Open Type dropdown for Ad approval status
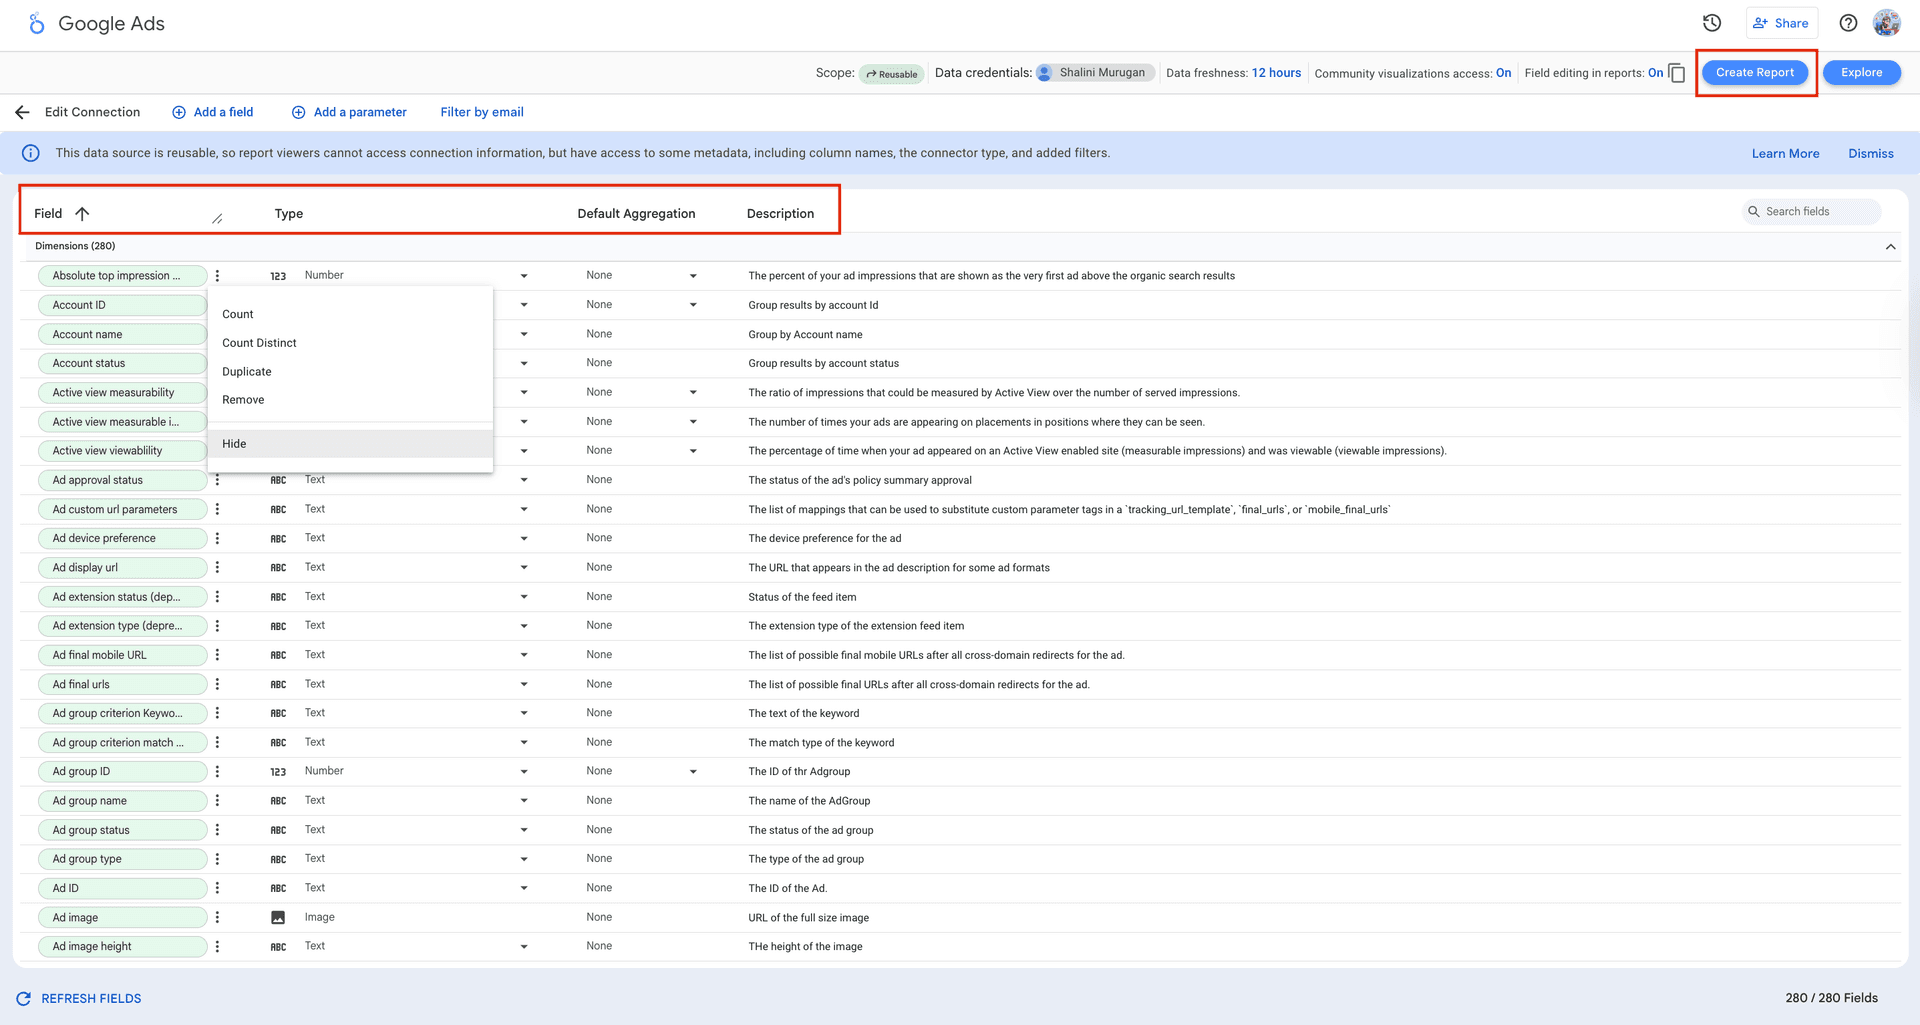Image resolution: width=1920 pixels, height=1025 pixels. 523,480
